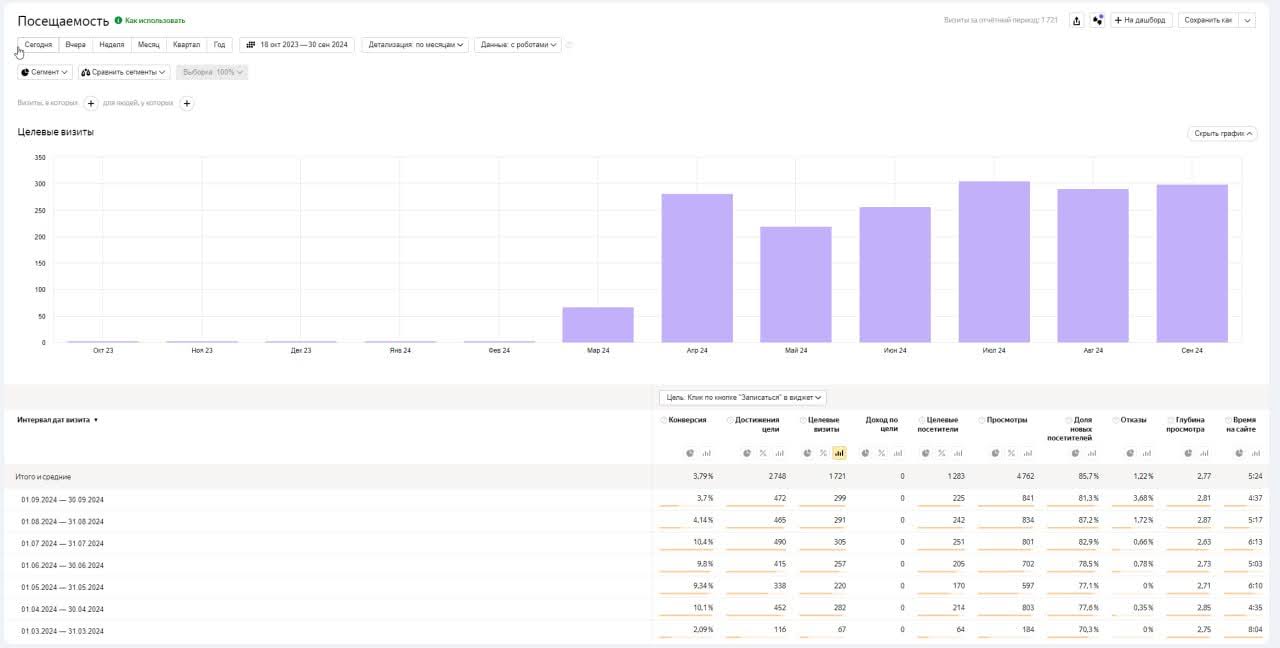Open the dots icon next to export

[x=1097, y=20]
